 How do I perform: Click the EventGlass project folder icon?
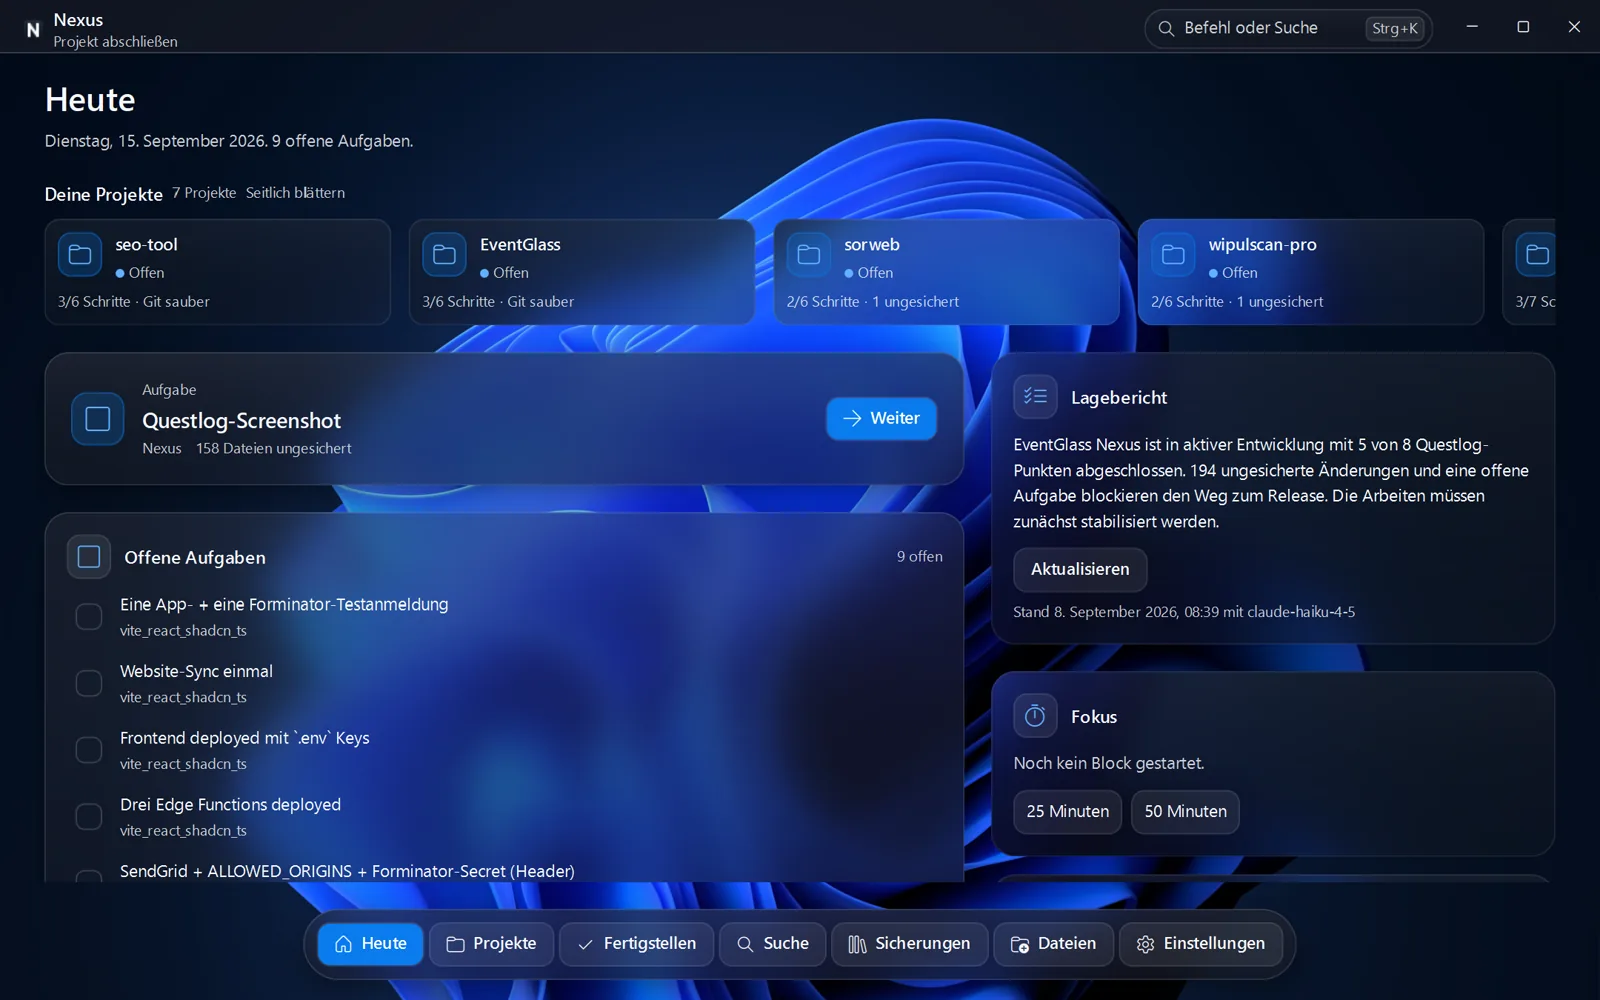click(x=444, y=255)
